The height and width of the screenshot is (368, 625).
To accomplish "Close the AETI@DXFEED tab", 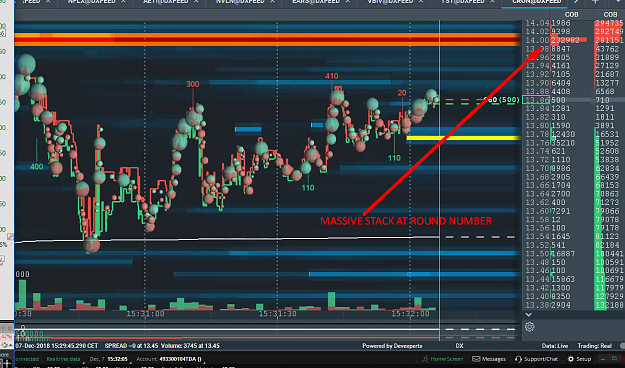I will (x=196, y=2).
